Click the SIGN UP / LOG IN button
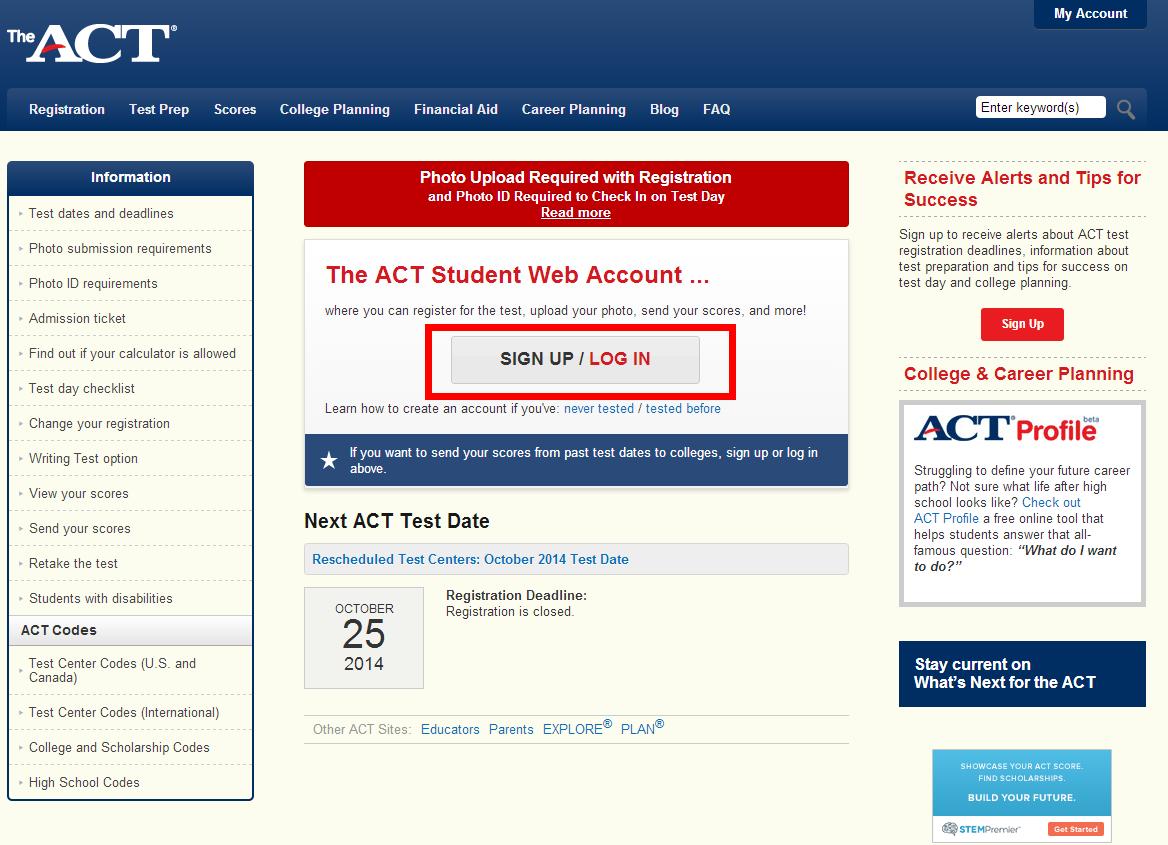The height and width of the screenshot is (845, 1168). tap(575, 360)
